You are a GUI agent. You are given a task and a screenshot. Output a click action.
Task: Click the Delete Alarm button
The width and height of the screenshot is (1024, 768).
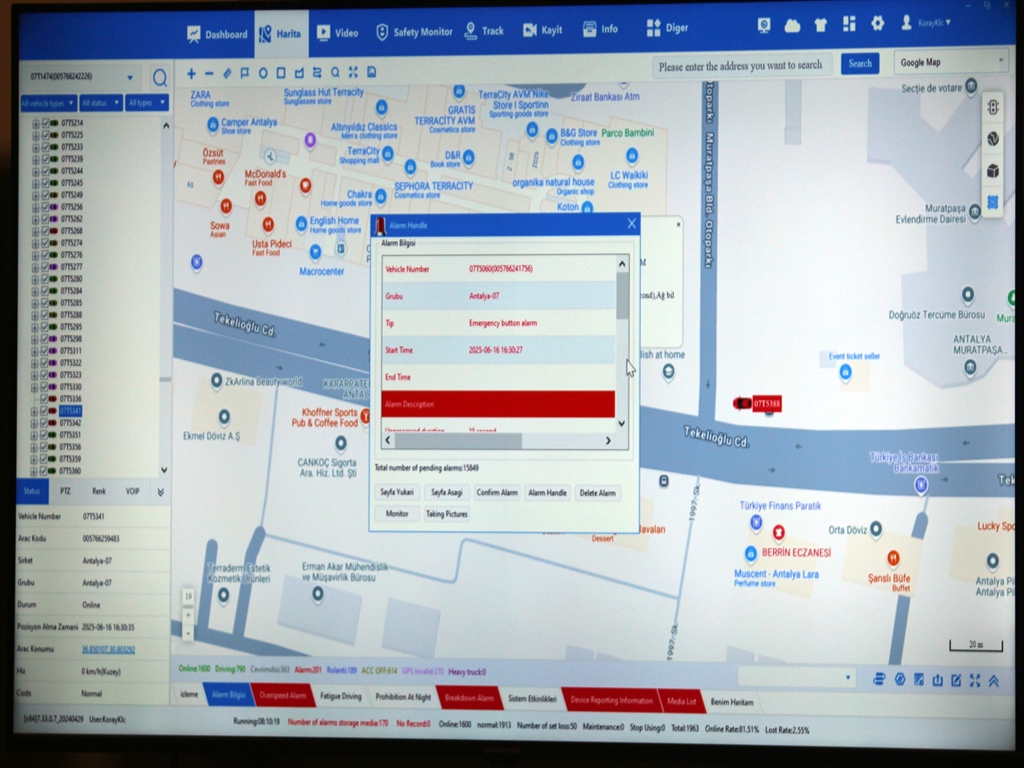point(598,492)
